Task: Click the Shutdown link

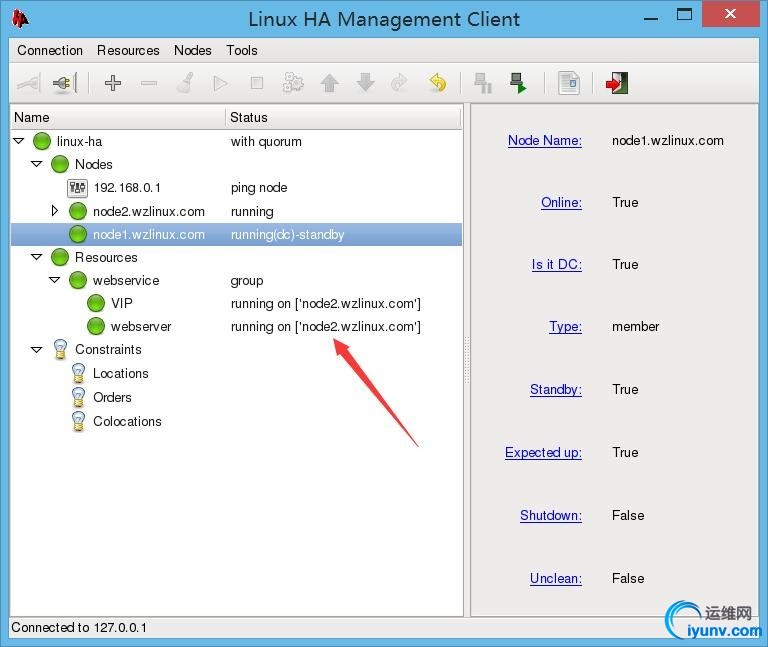Action: [x=551, y=515]
